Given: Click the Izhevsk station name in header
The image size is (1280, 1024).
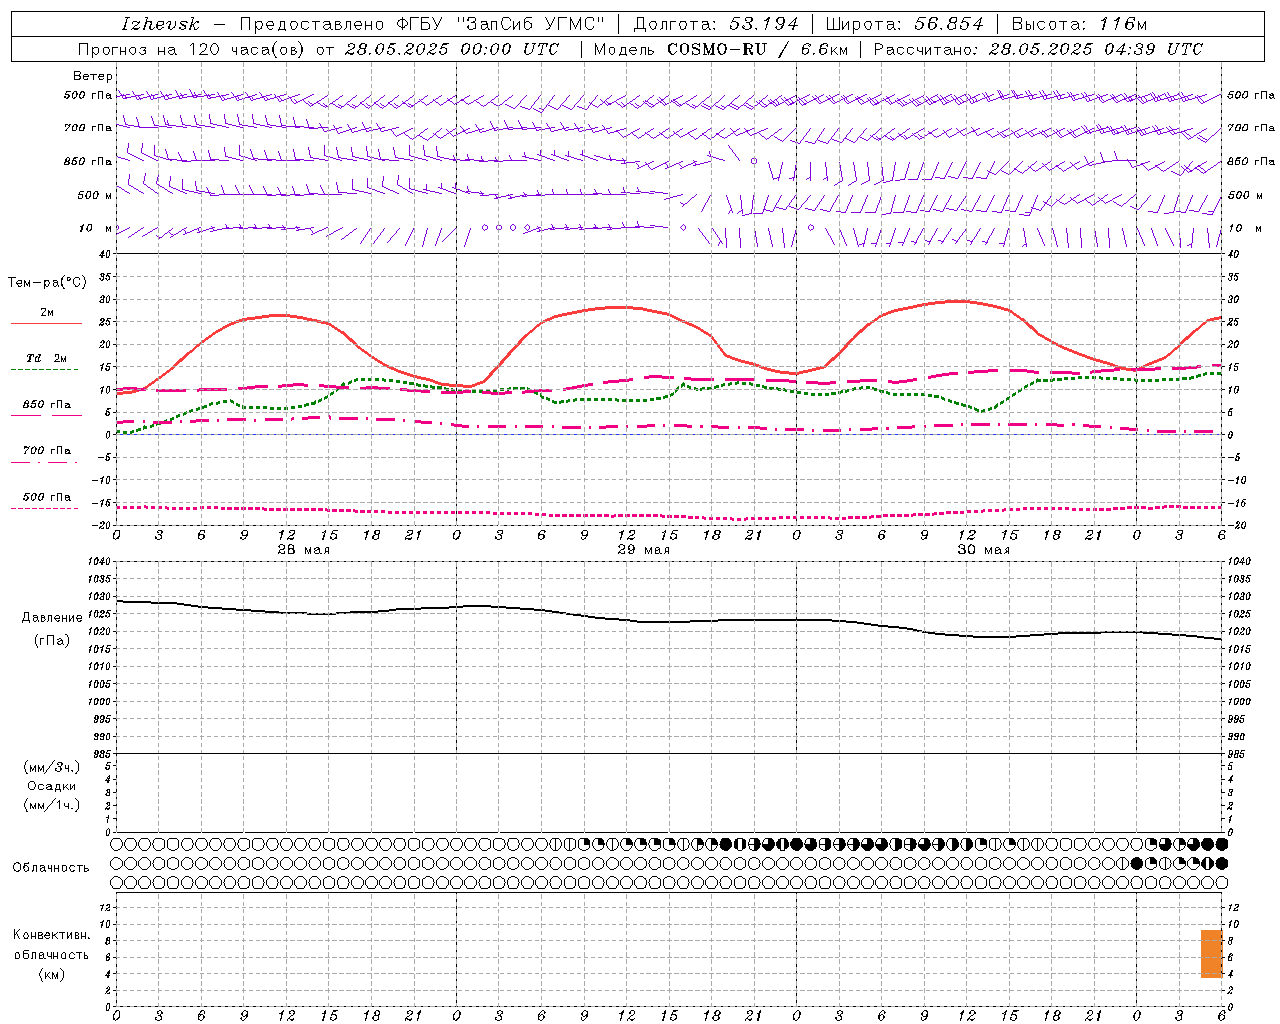Looking at the screenshot, I should coord(160,24).
